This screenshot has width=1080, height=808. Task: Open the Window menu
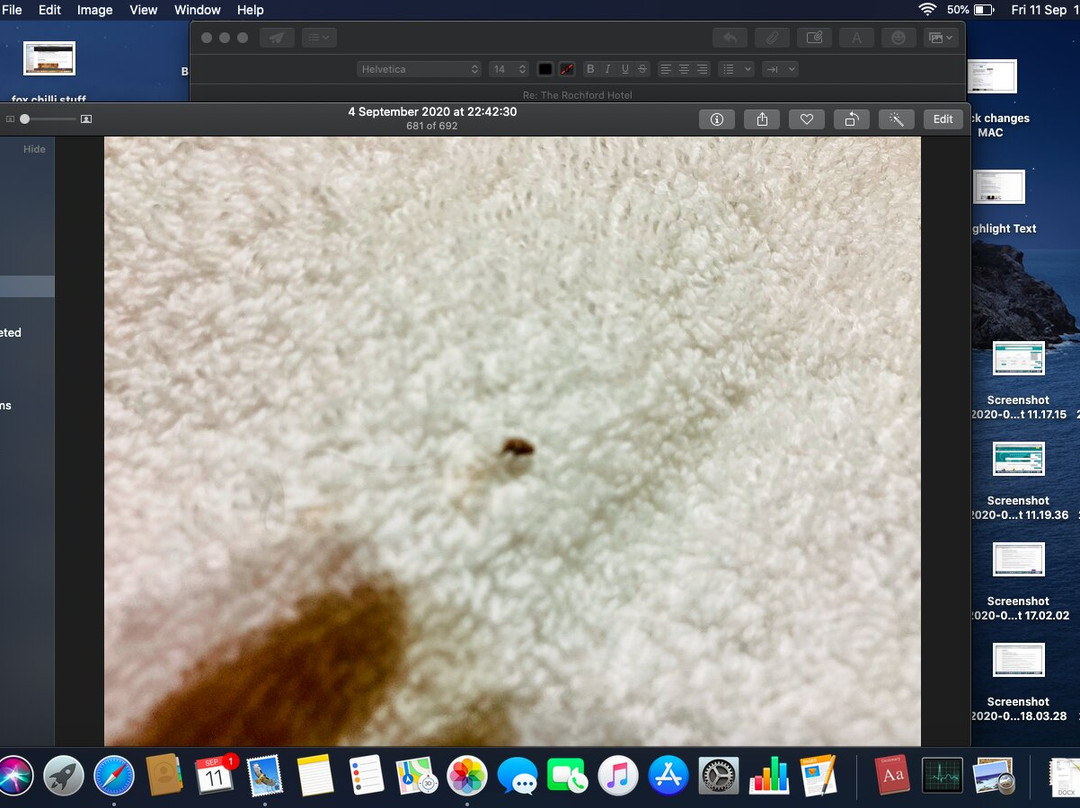[197, 10]
